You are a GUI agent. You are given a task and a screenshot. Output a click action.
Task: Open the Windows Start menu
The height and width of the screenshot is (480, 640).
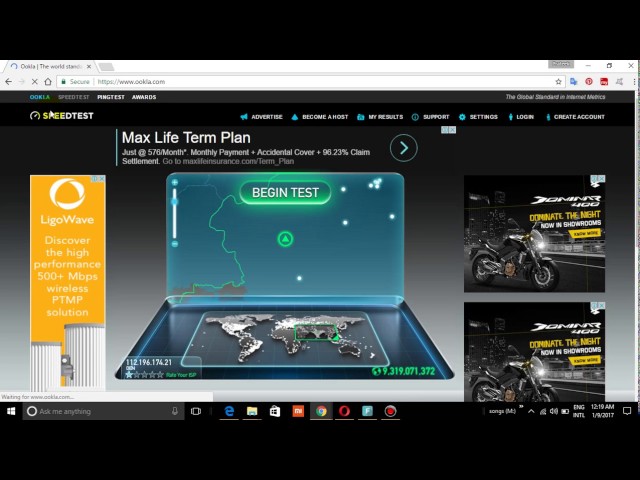tap(11, 411)
